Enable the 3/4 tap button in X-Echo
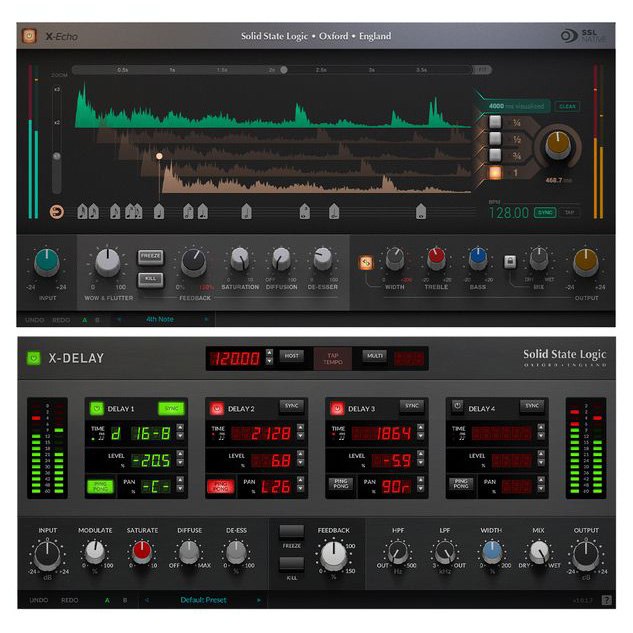Screen dimensions: 633x633 click(x=495, y=155)
